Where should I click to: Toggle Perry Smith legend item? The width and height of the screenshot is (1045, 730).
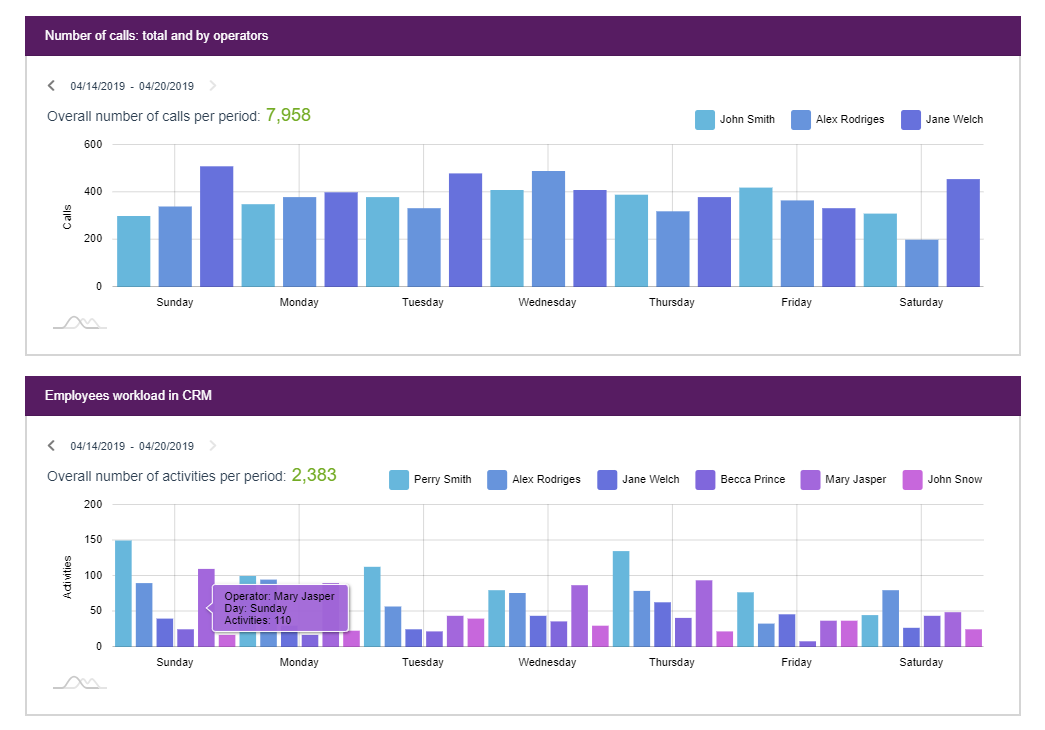coord(430,480)
